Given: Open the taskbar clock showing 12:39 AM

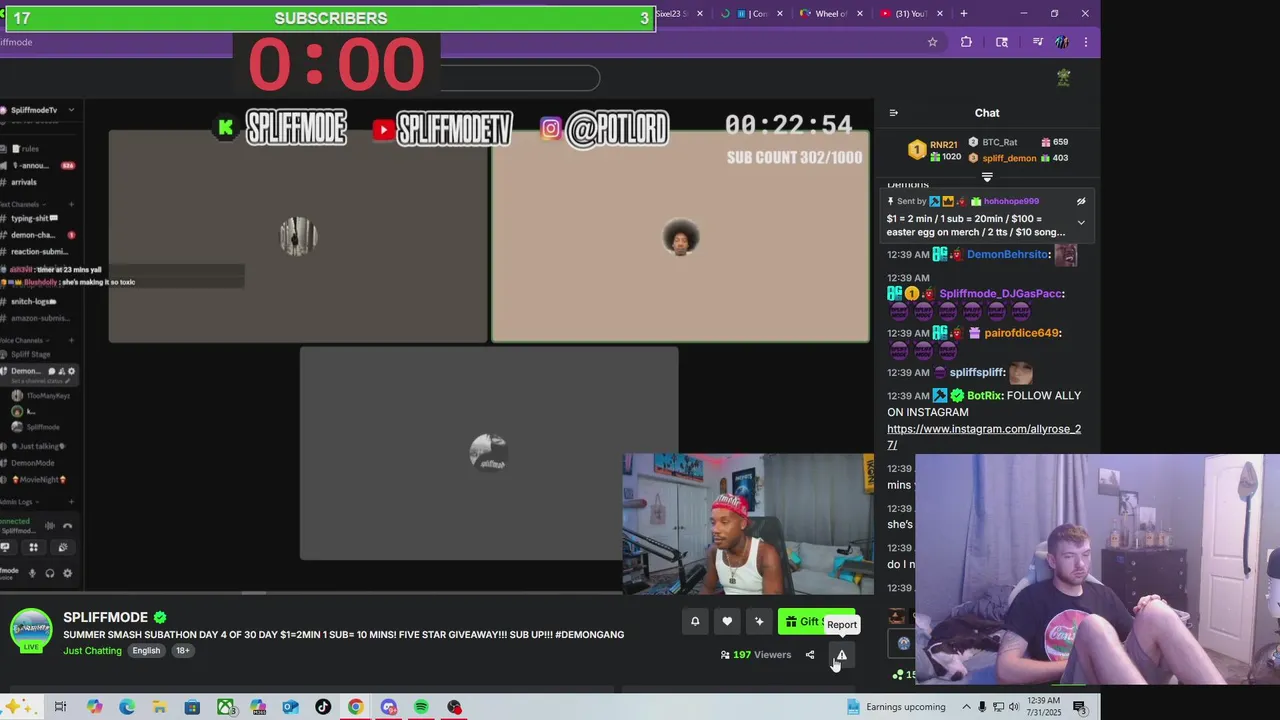Looking at the screenshot, I should coord(1043,707).
